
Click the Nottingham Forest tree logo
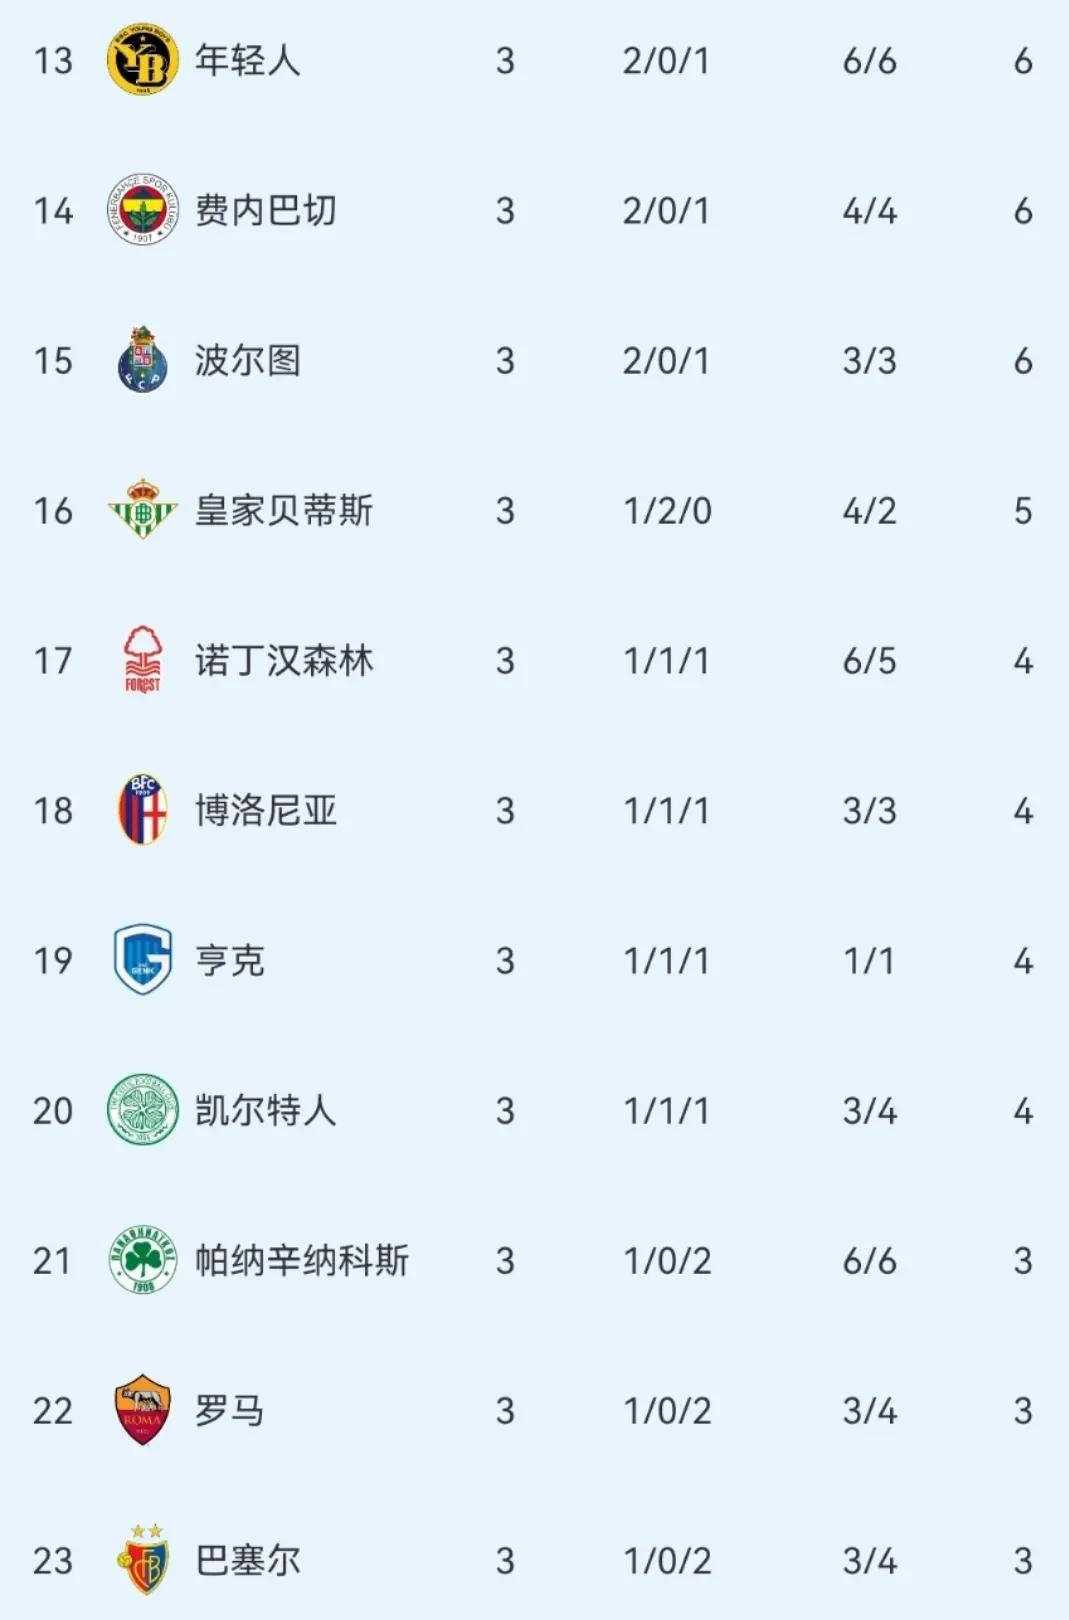pyautogui.click(x=143, y=660)
